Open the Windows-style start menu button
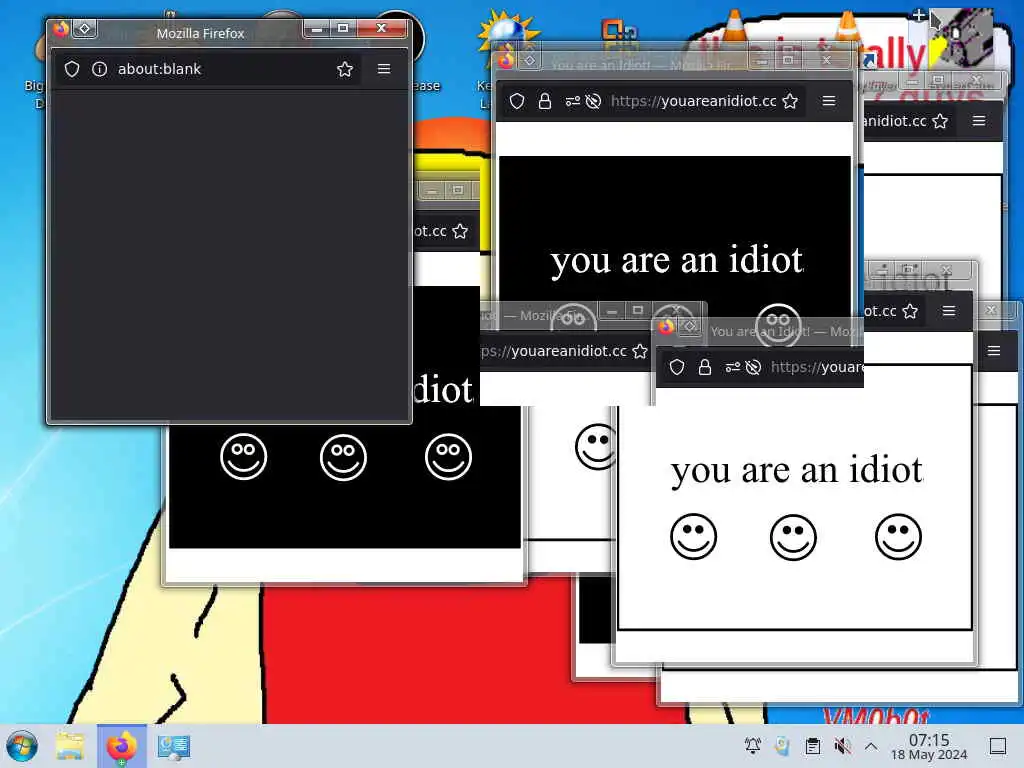The height and width of the screenshot is (768, 1024). point(22,746)
